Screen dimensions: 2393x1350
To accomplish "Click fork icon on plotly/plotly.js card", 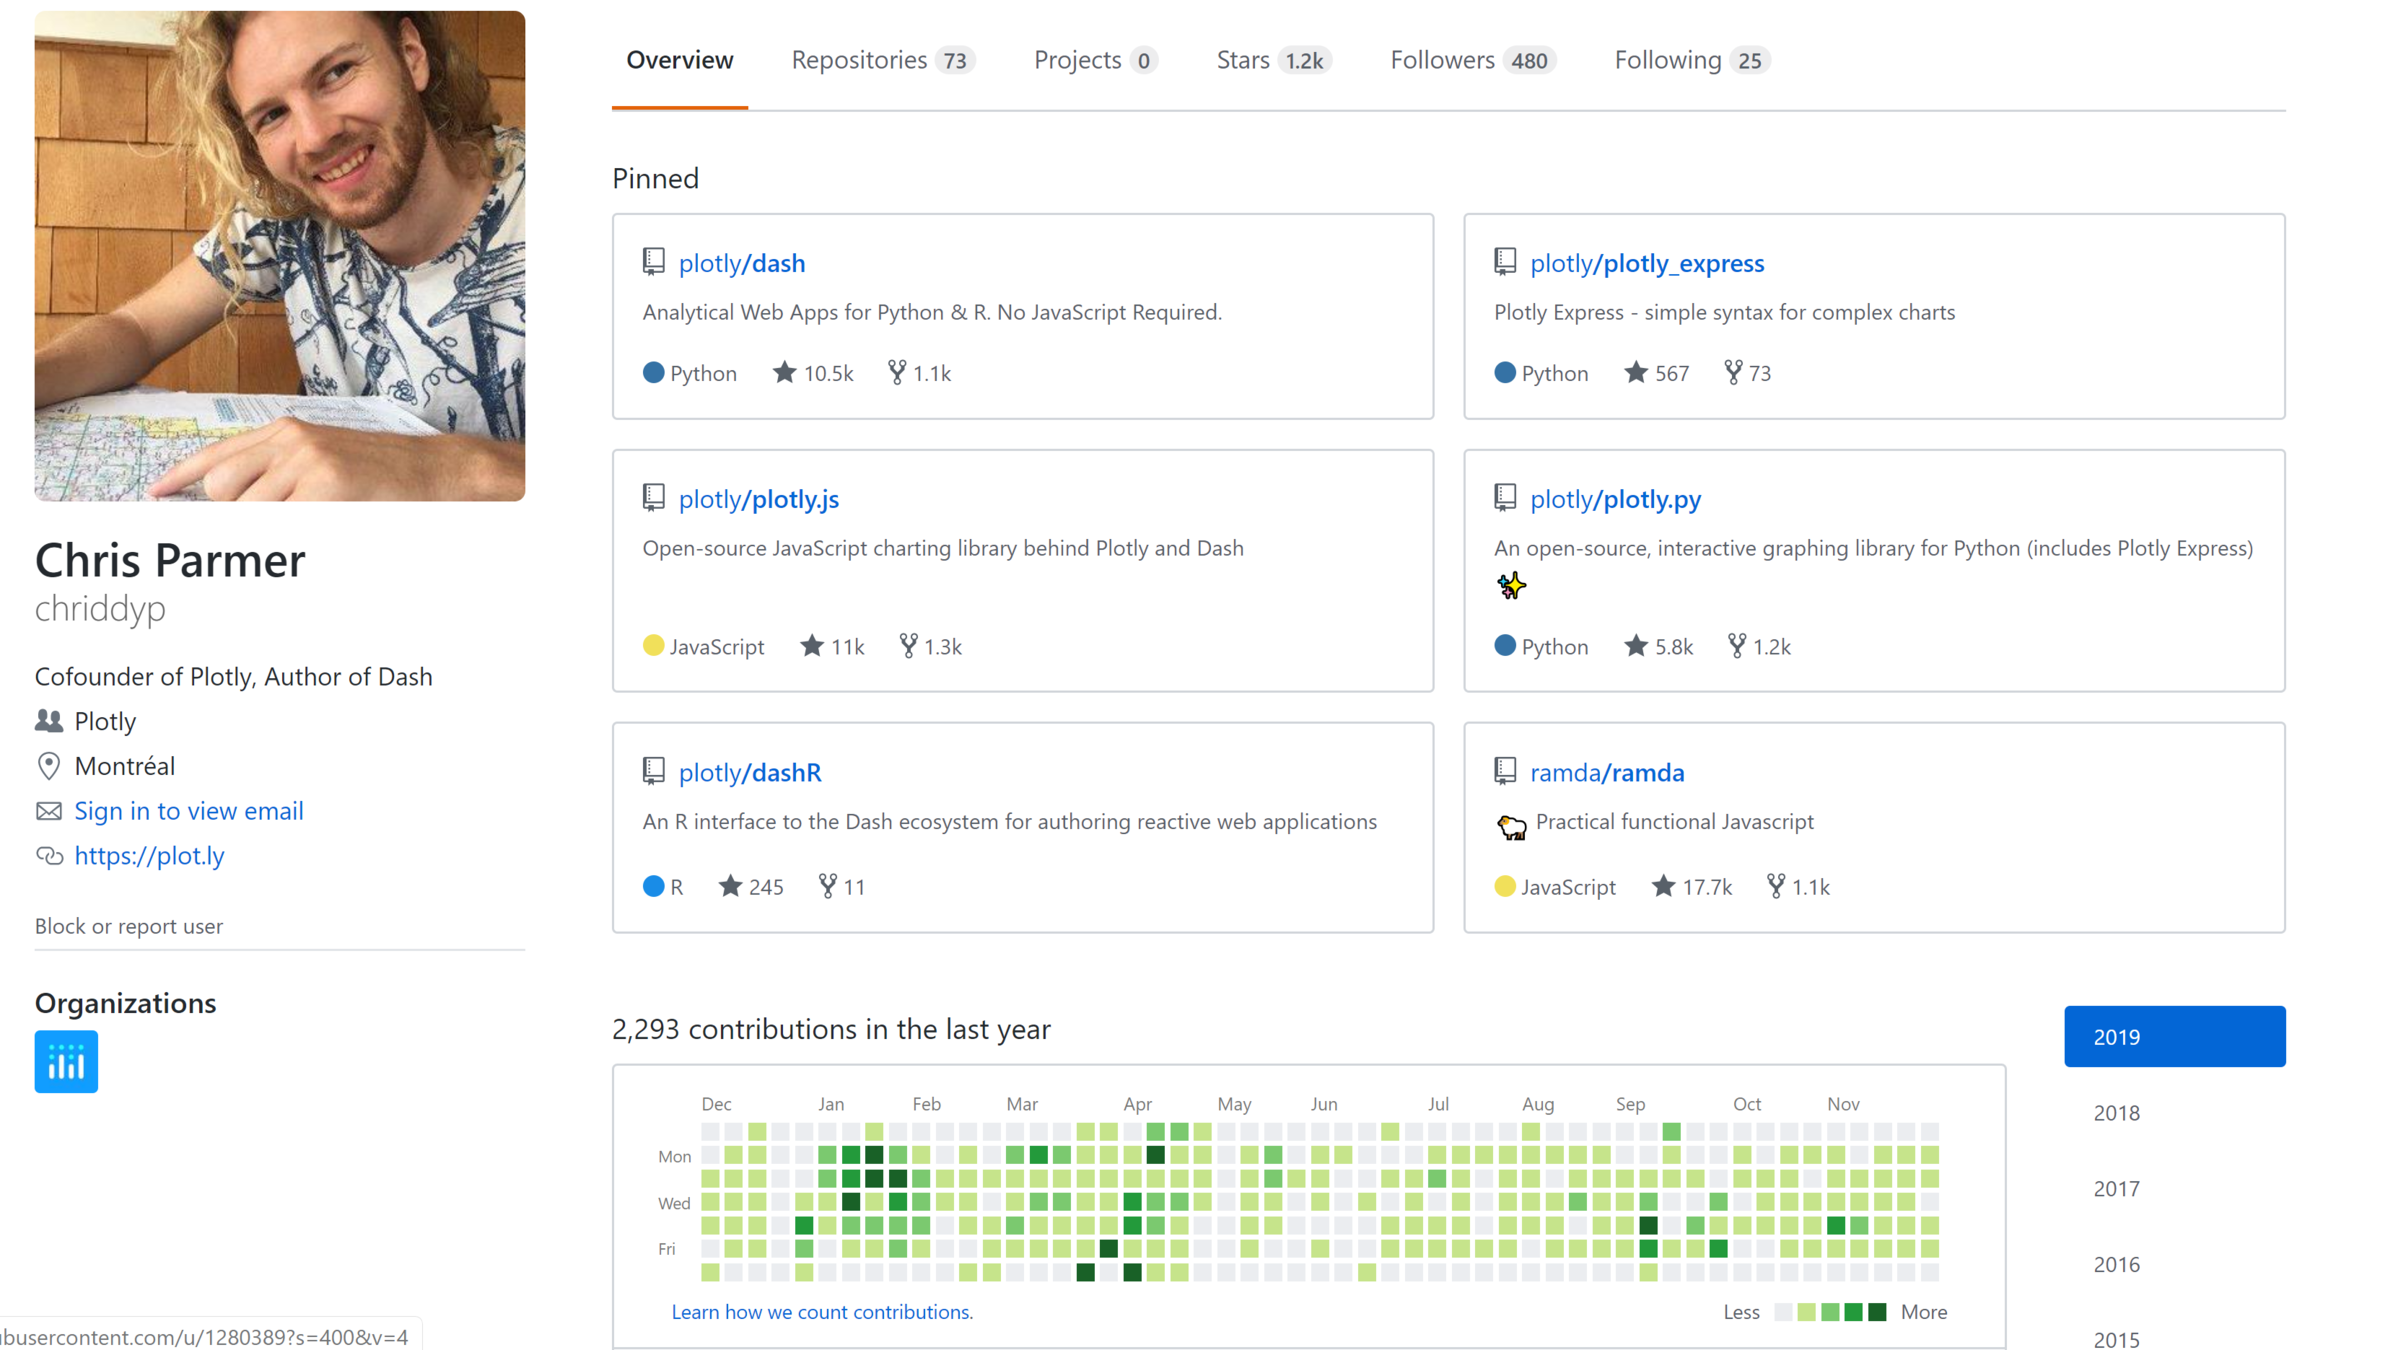I will [907, 646].
